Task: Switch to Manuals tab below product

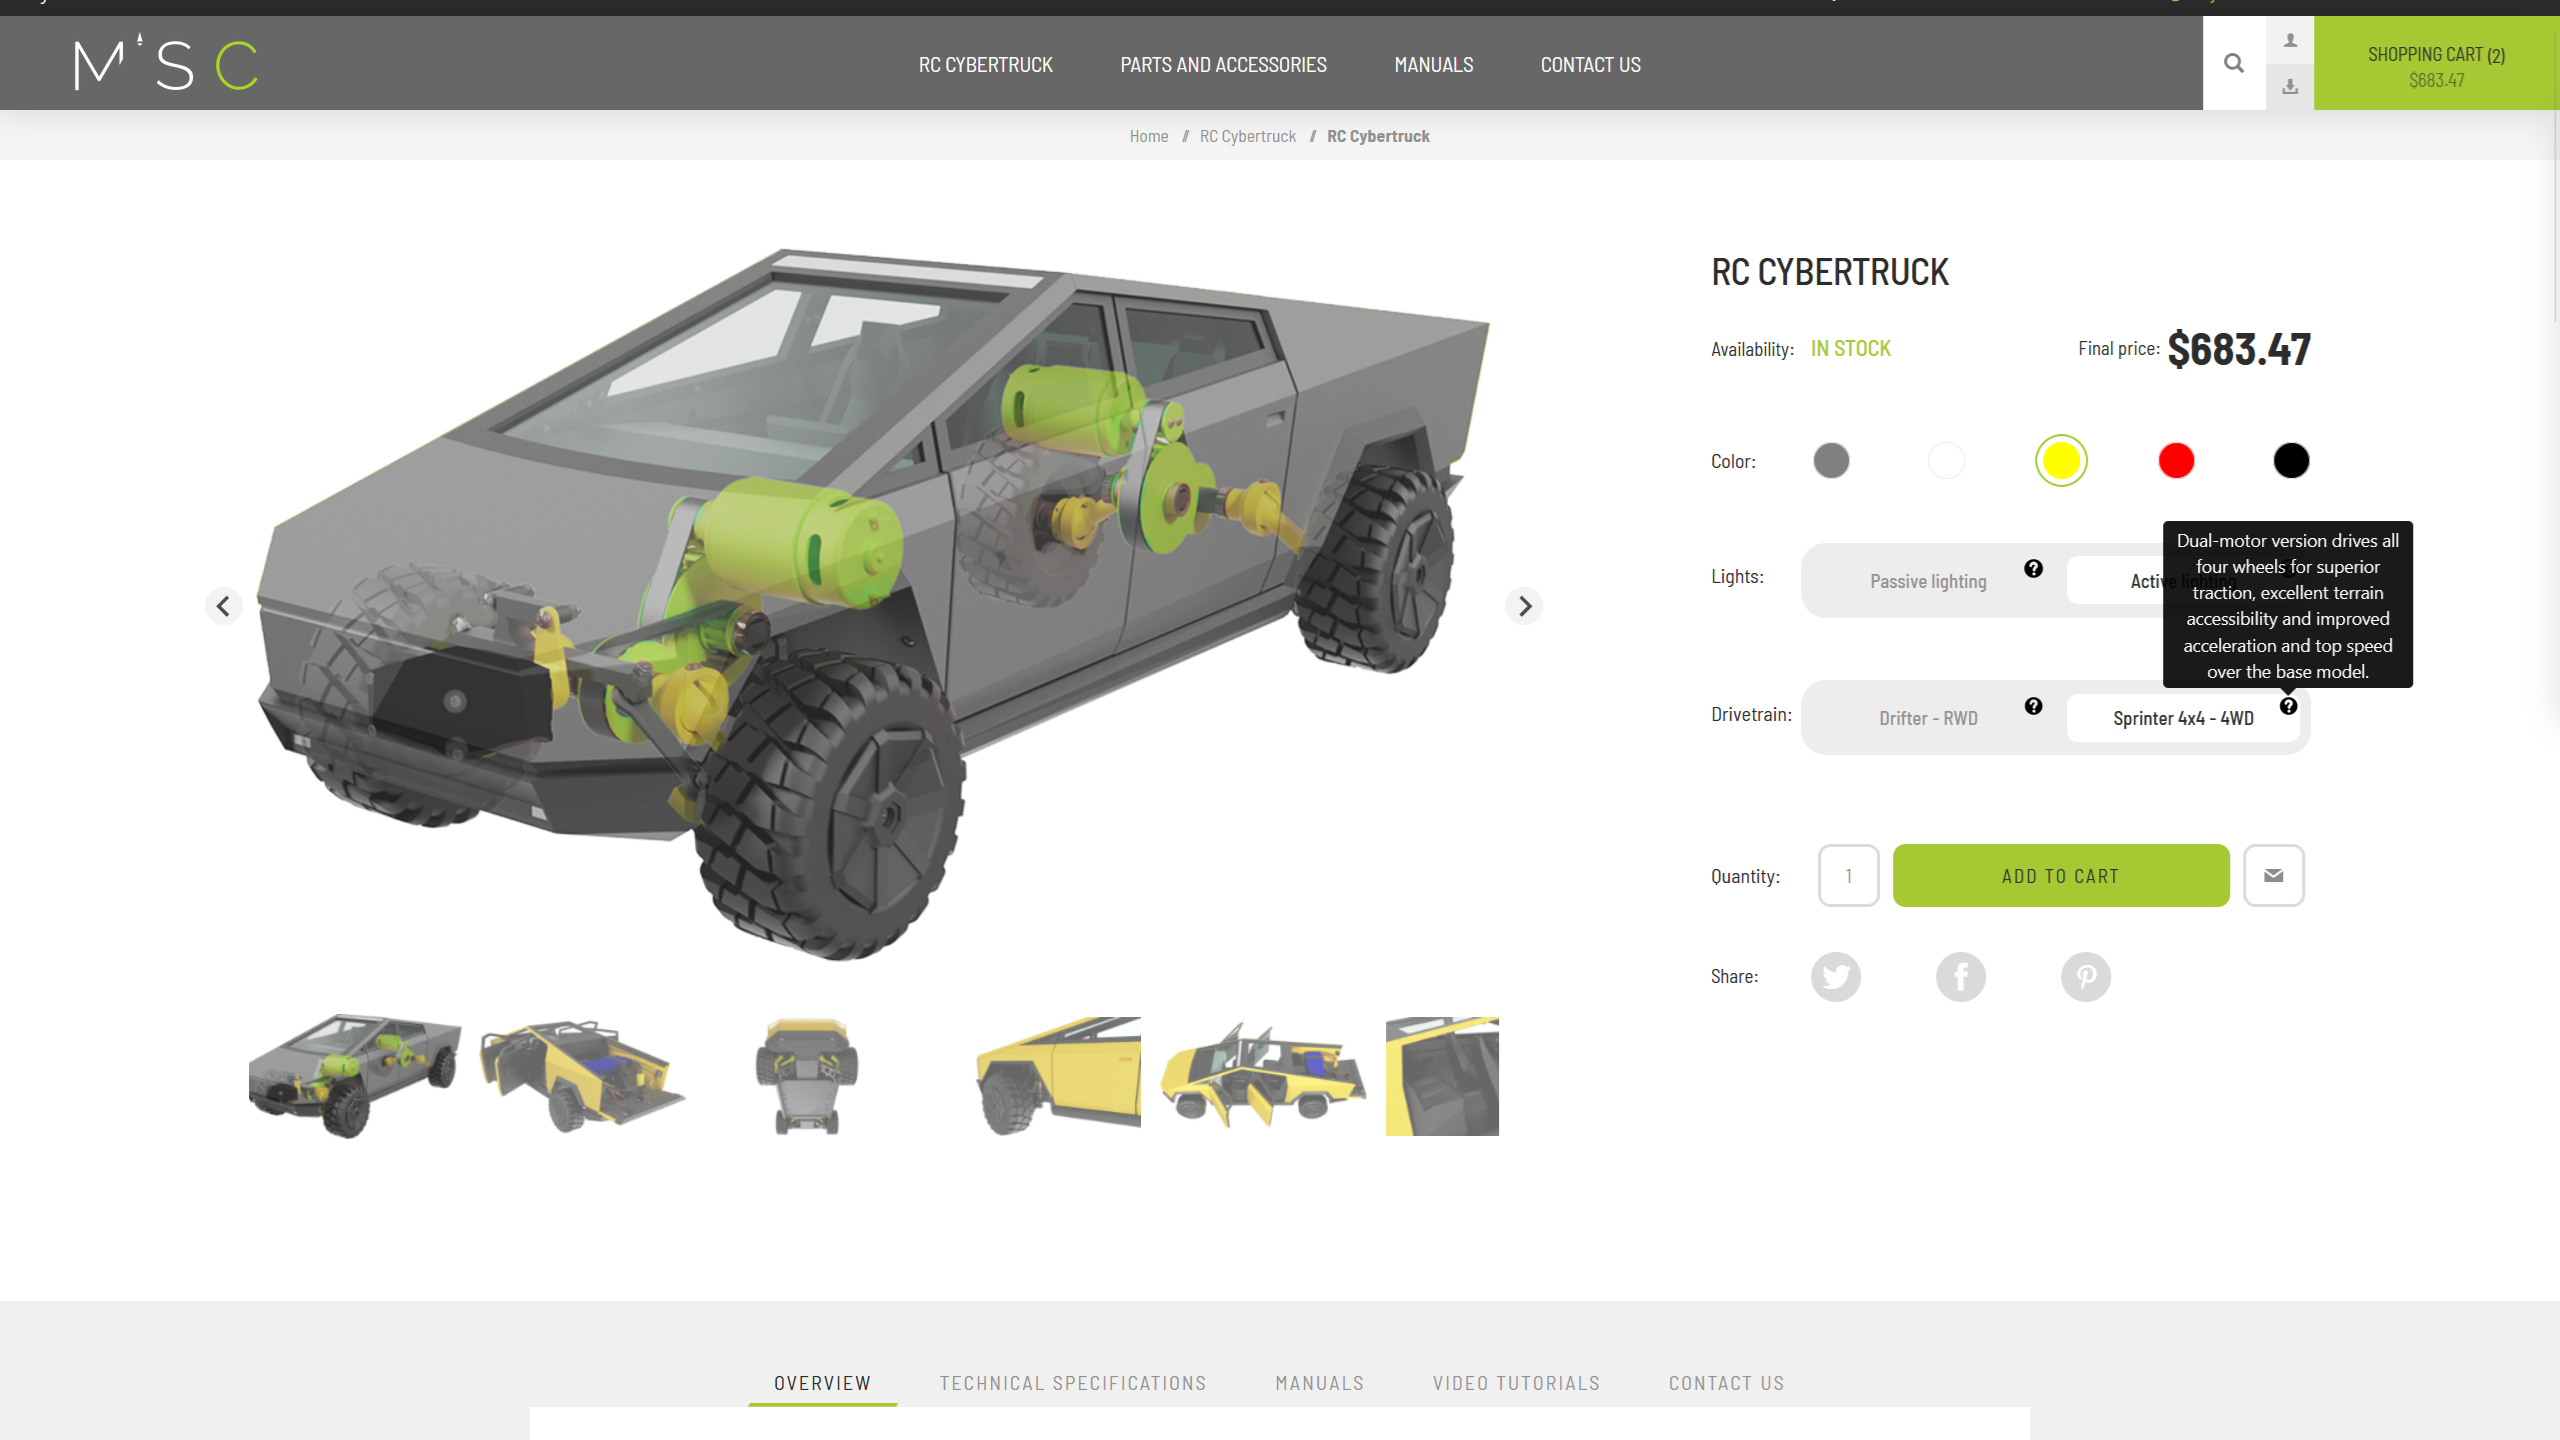Action: (1319, 1383)
